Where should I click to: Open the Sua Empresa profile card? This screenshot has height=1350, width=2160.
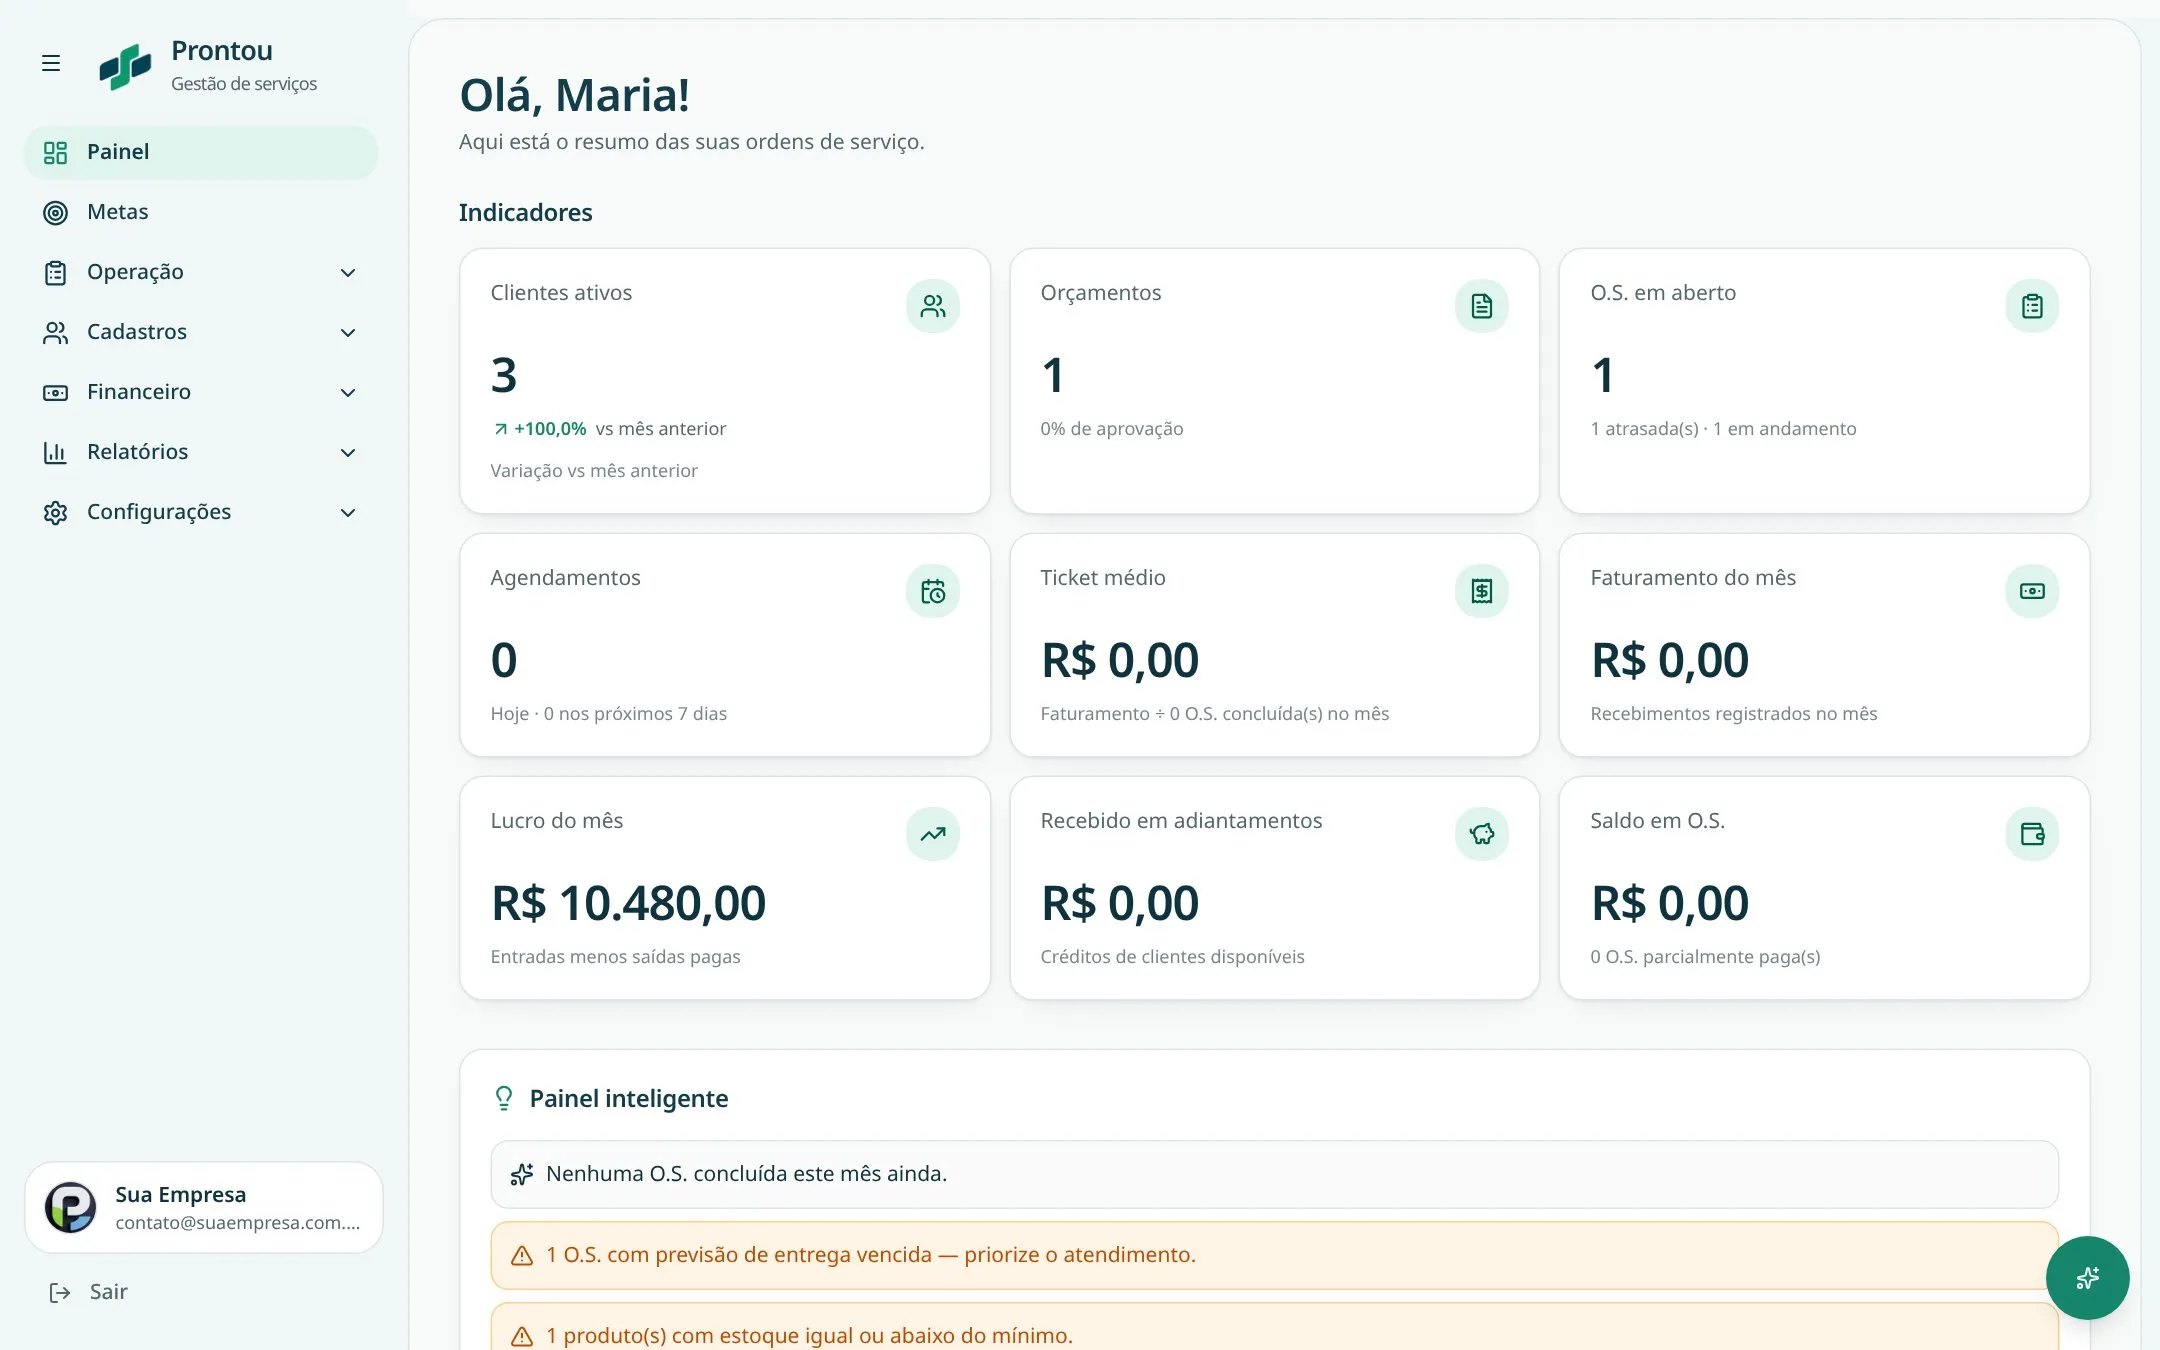click(204, 1207)
